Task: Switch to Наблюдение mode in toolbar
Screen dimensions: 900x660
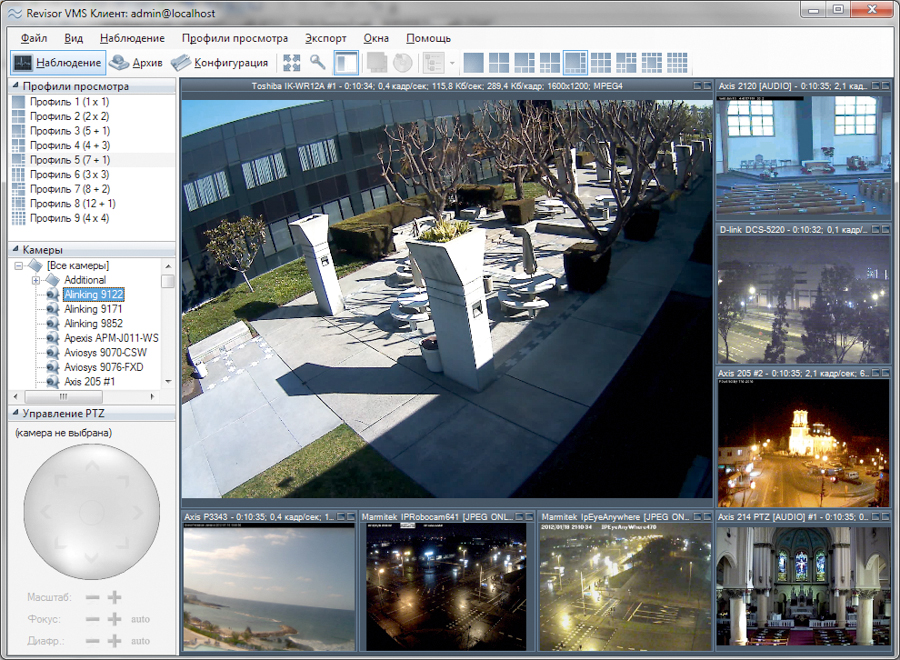Action: click(58, 63)
